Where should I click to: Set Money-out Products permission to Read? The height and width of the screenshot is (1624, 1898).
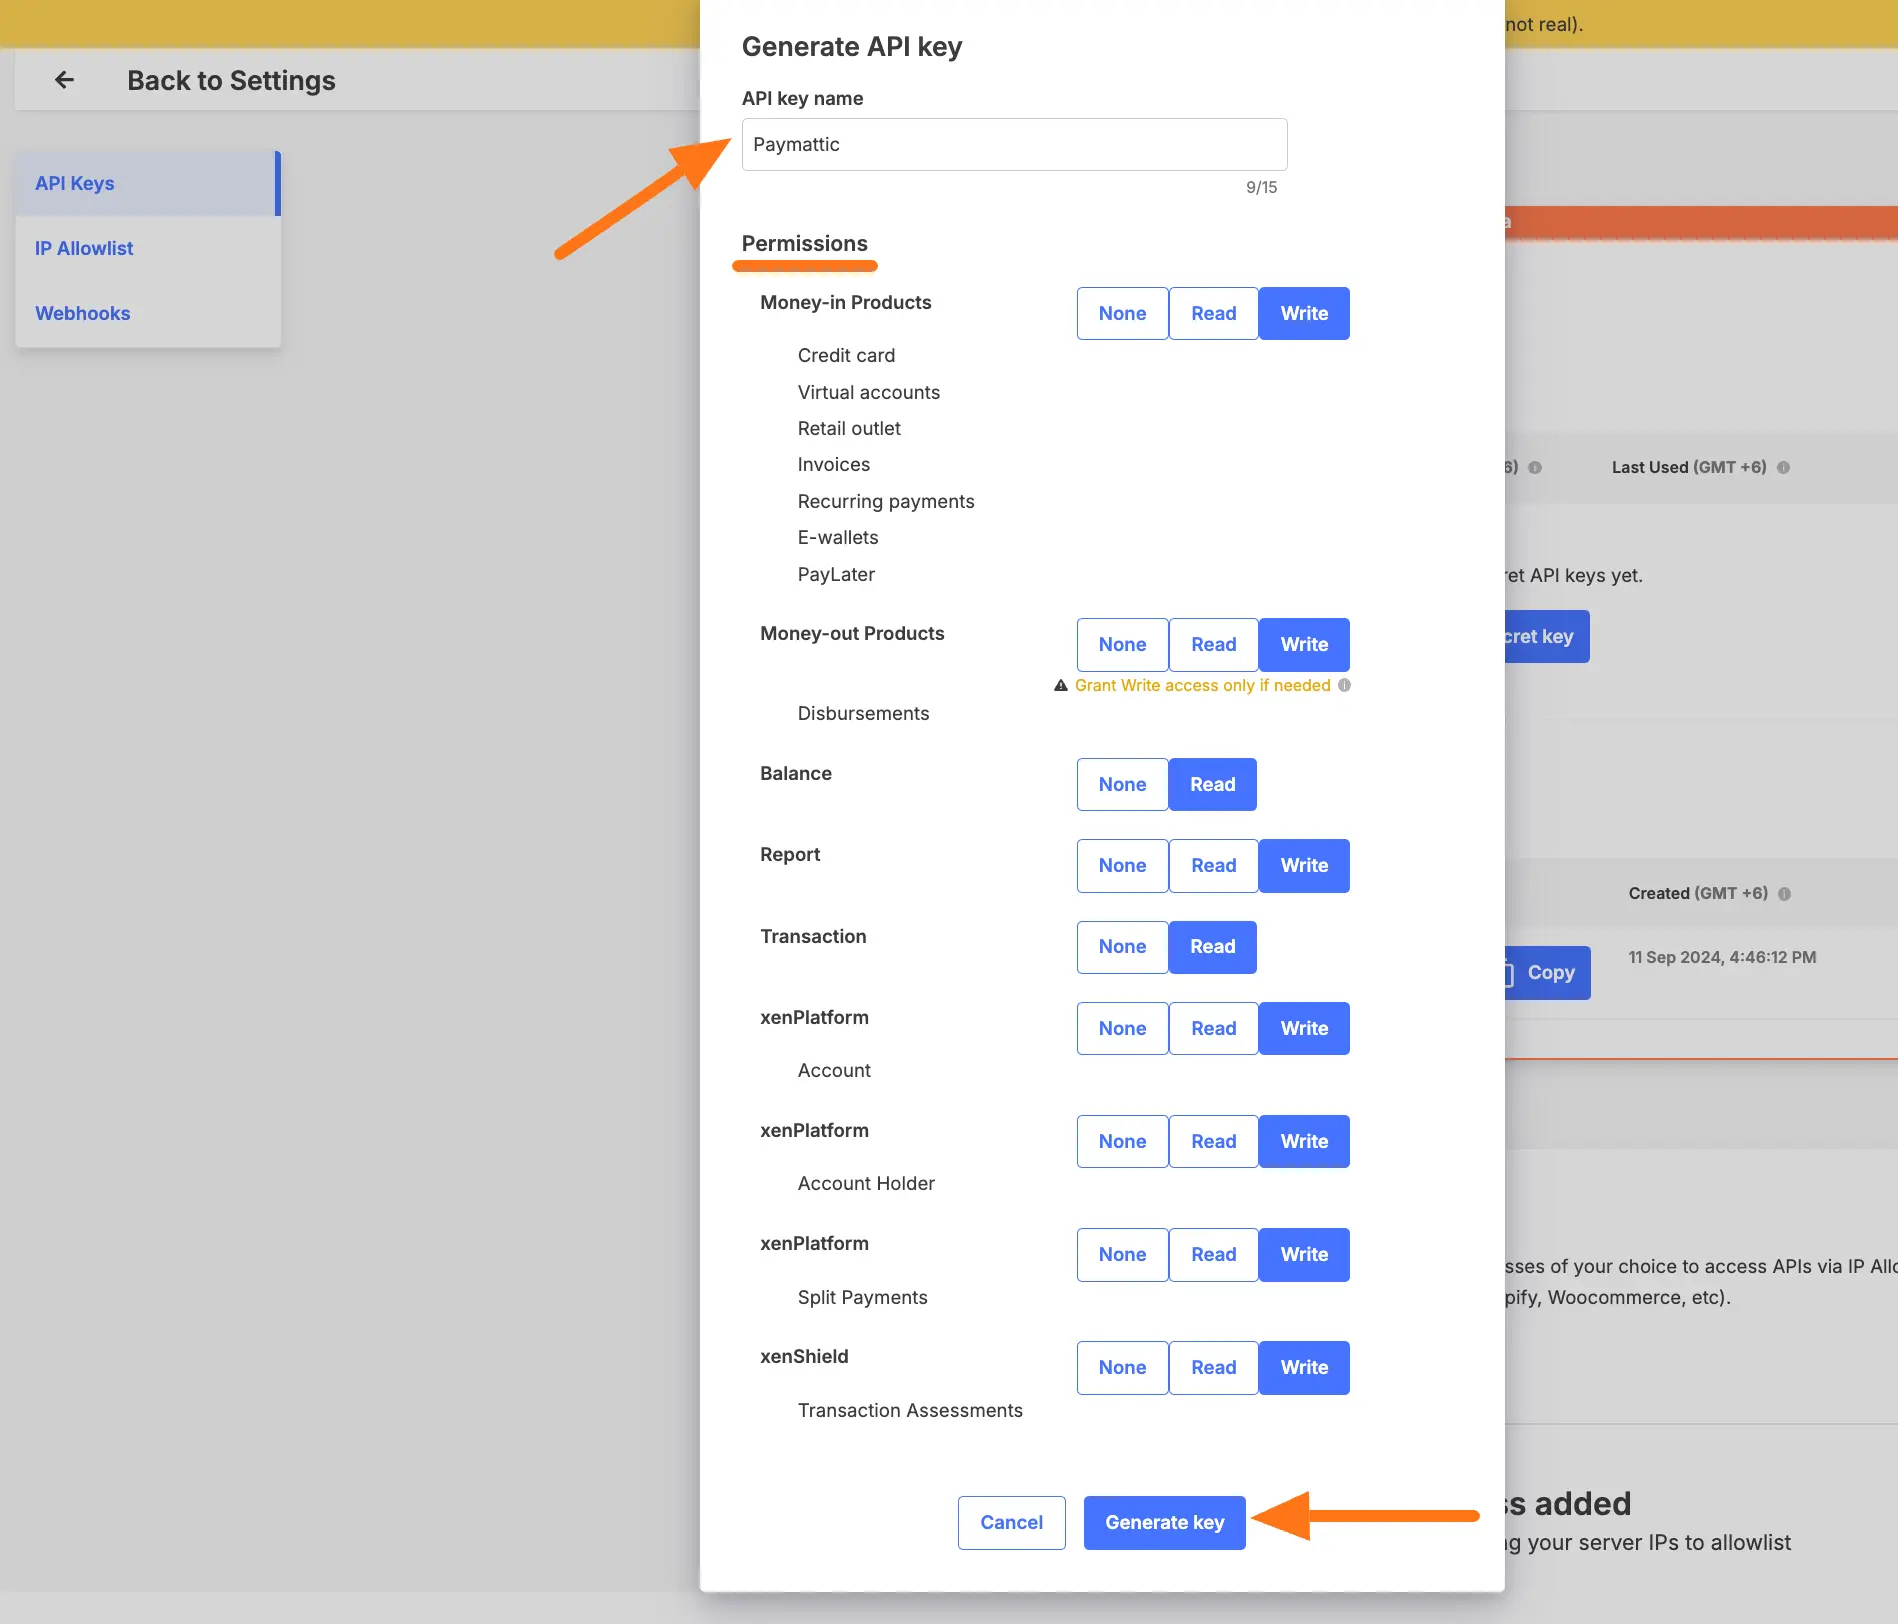[1213, 644]
